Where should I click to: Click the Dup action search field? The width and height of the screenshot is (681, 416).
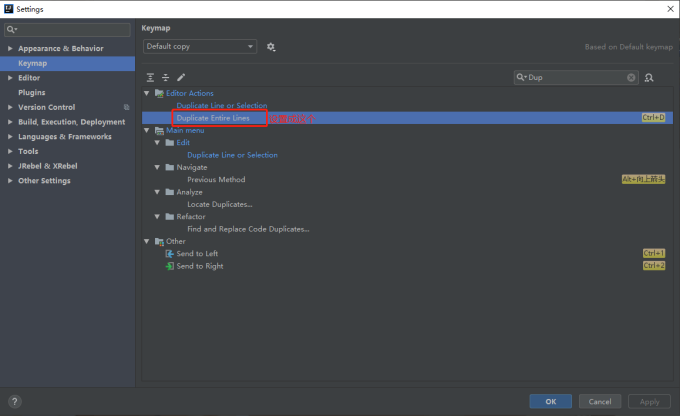pyautogui.click(x=575, y=78)
